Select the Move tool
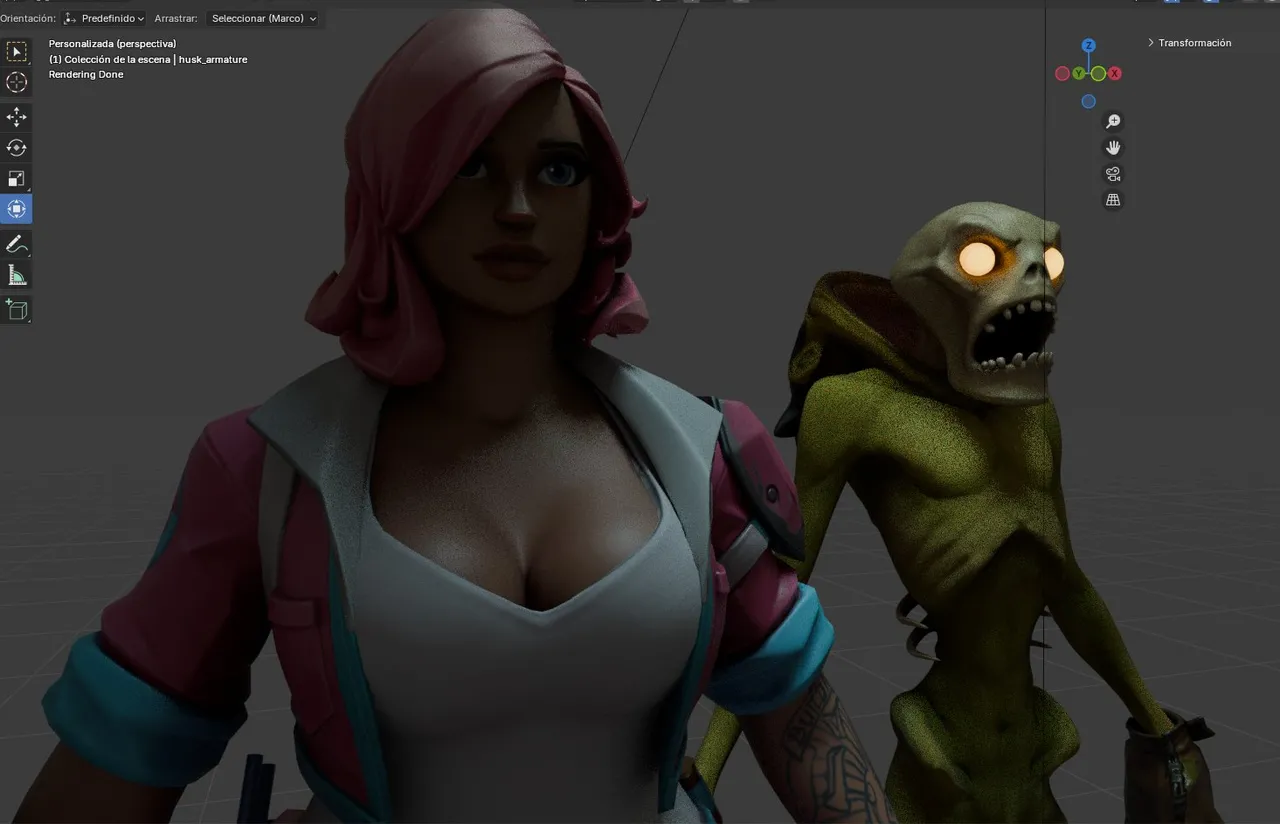 pos(16,117)
